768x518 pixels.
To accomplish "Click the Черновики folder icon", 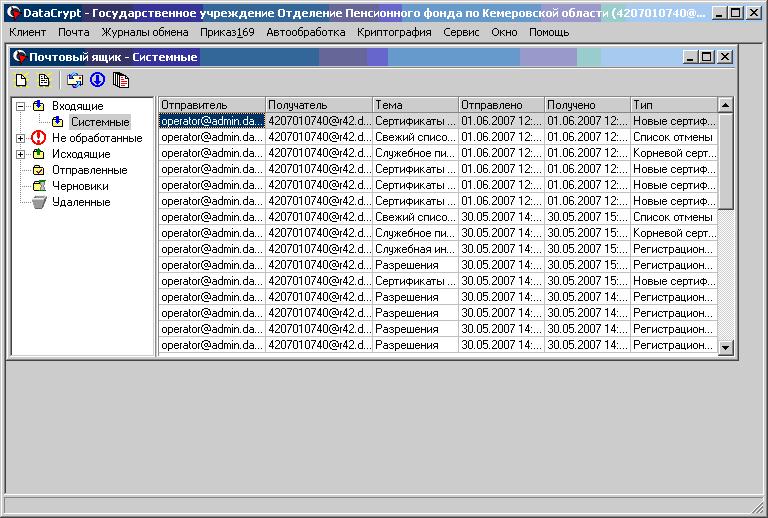I will pos(39,186).
